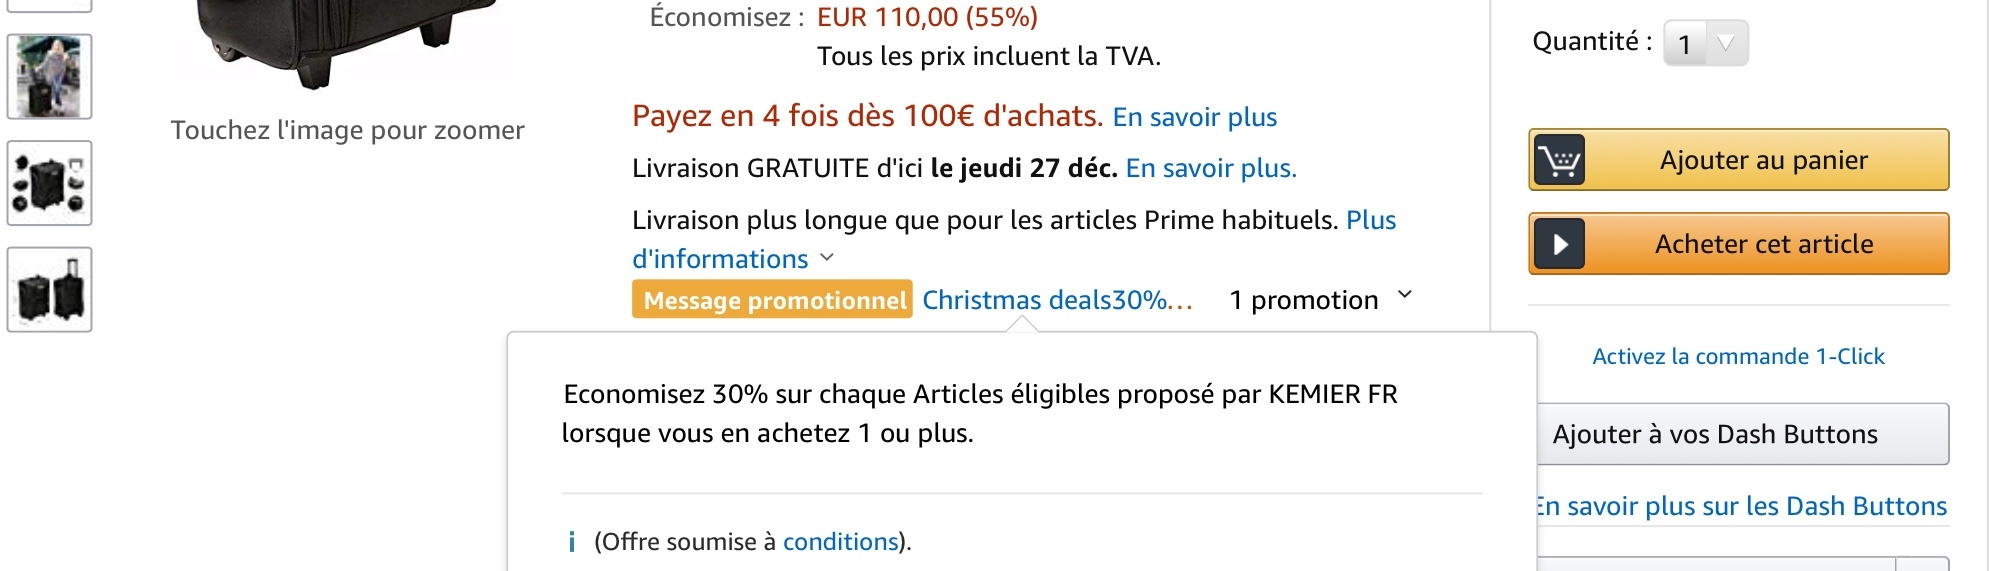This screenshot has width=1991, height=571.
Task: Click the Ajouter au panier label
Action: 1764,160
